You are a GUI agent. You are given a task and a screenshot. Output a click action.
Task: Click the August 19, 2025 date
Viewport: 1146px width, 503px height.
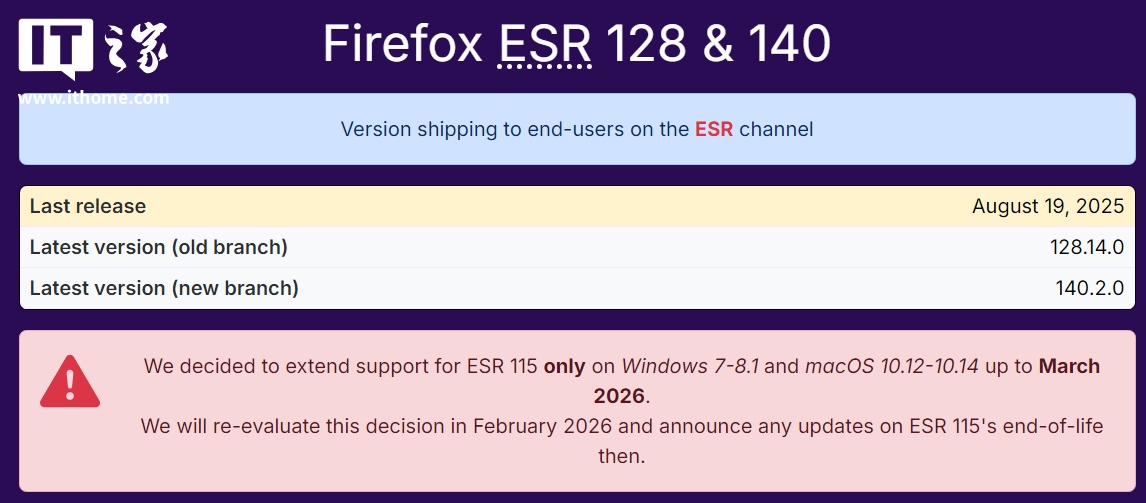pos(1047,206)
